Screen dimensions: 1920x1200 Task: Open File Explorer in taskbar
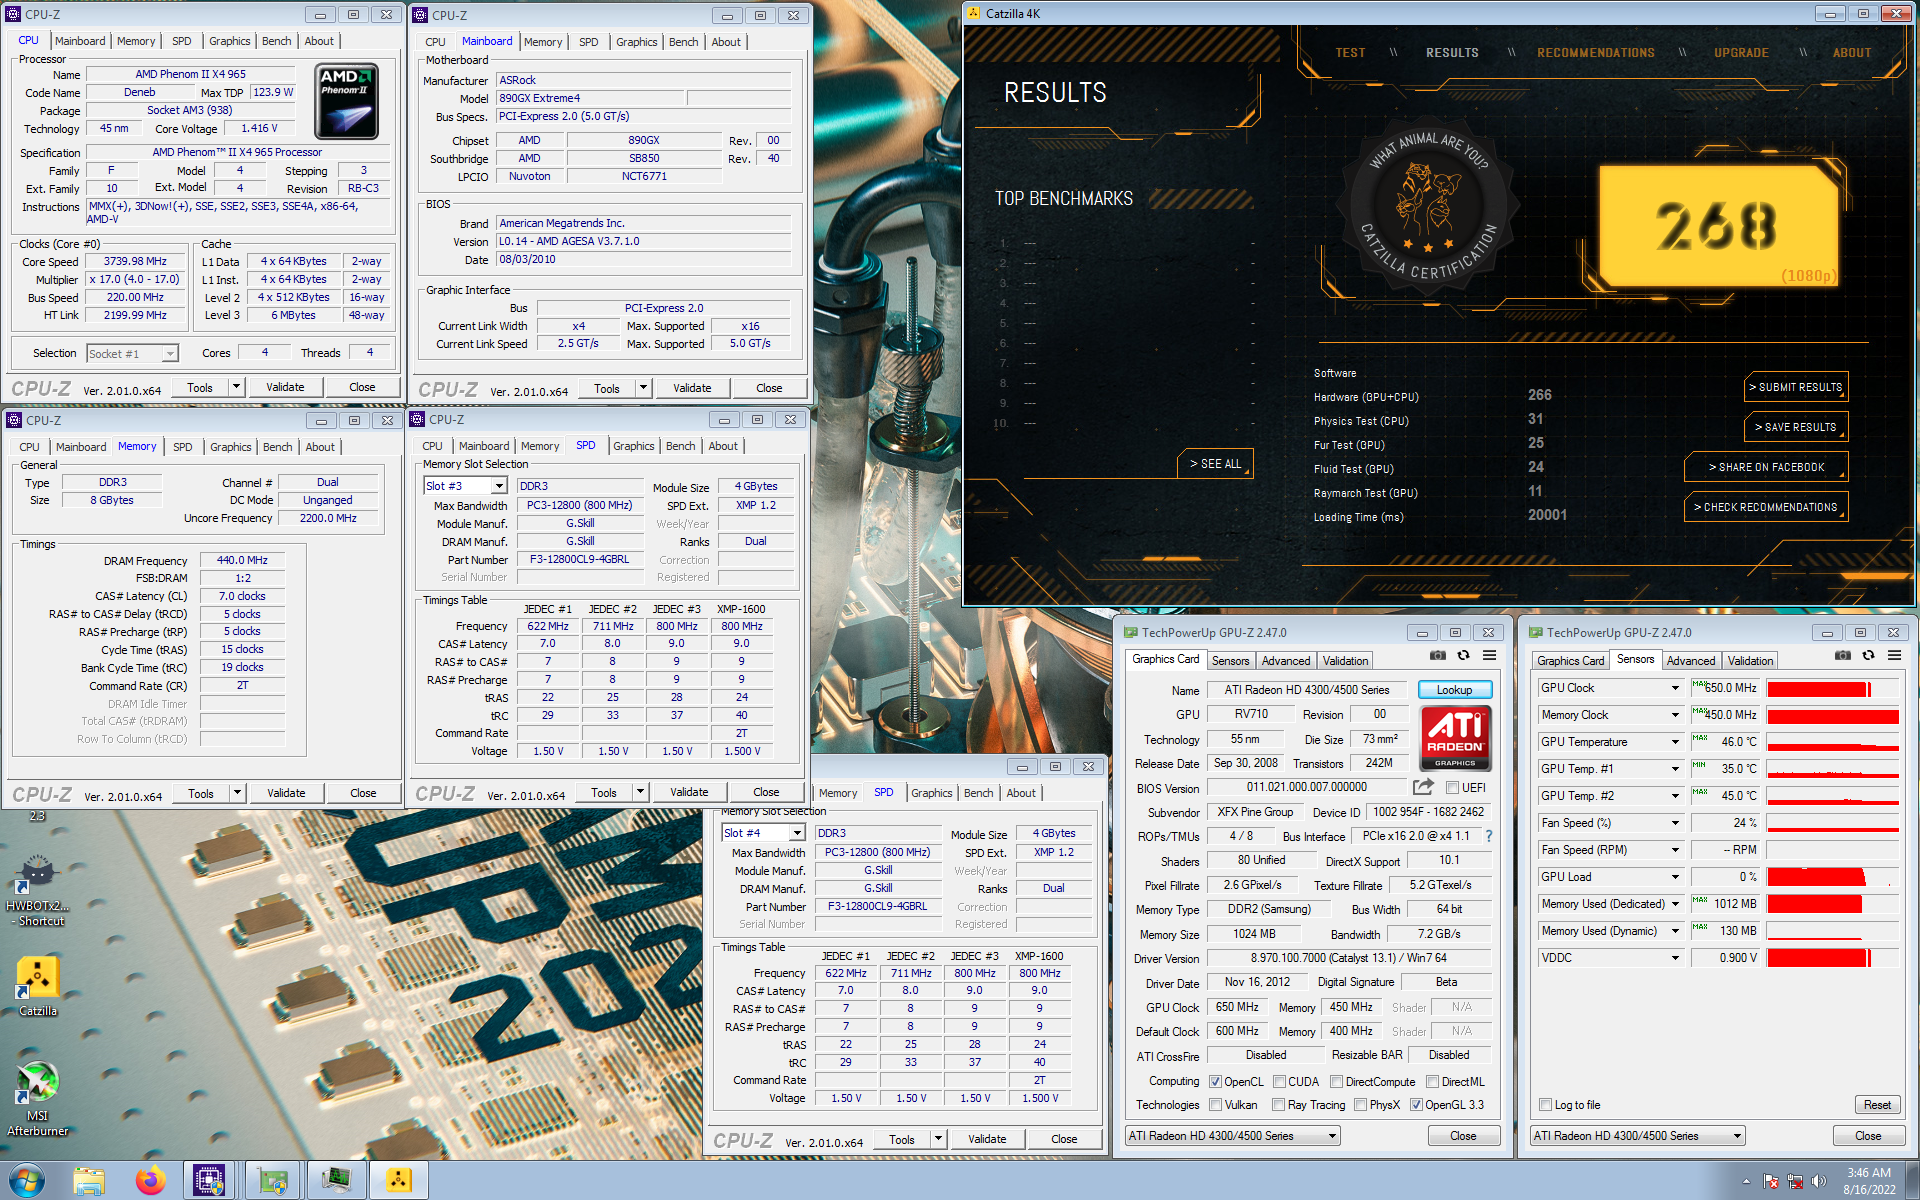point(89,1181)
